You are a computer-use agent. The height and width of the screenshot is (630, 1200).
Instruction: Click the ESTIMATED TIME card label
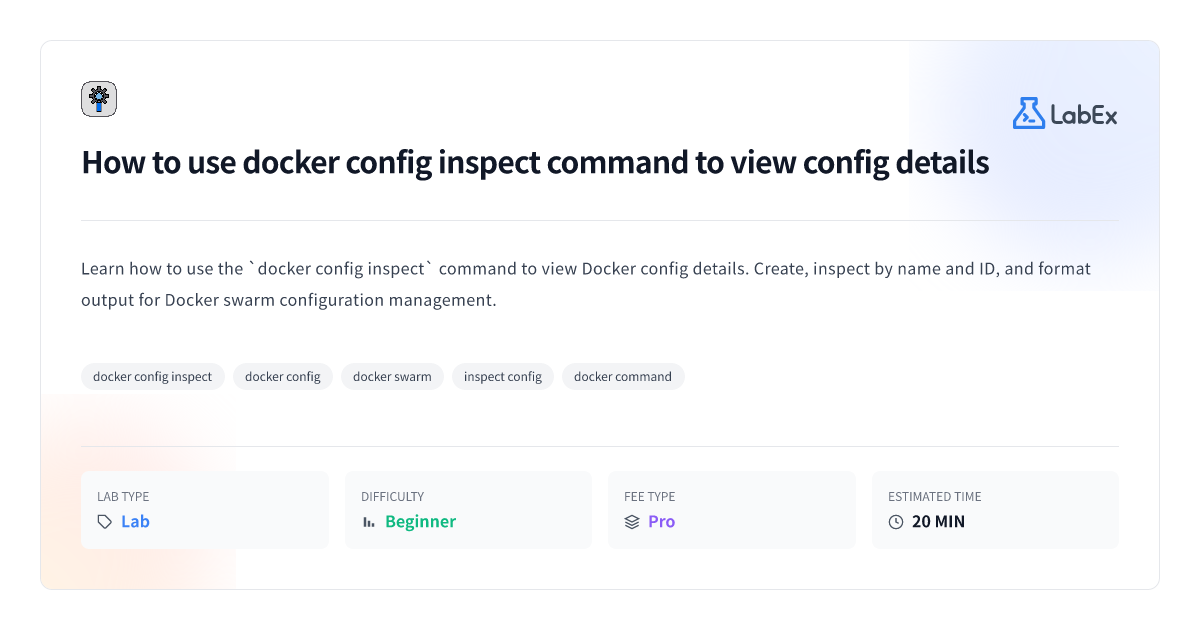(x=935, y=497)
